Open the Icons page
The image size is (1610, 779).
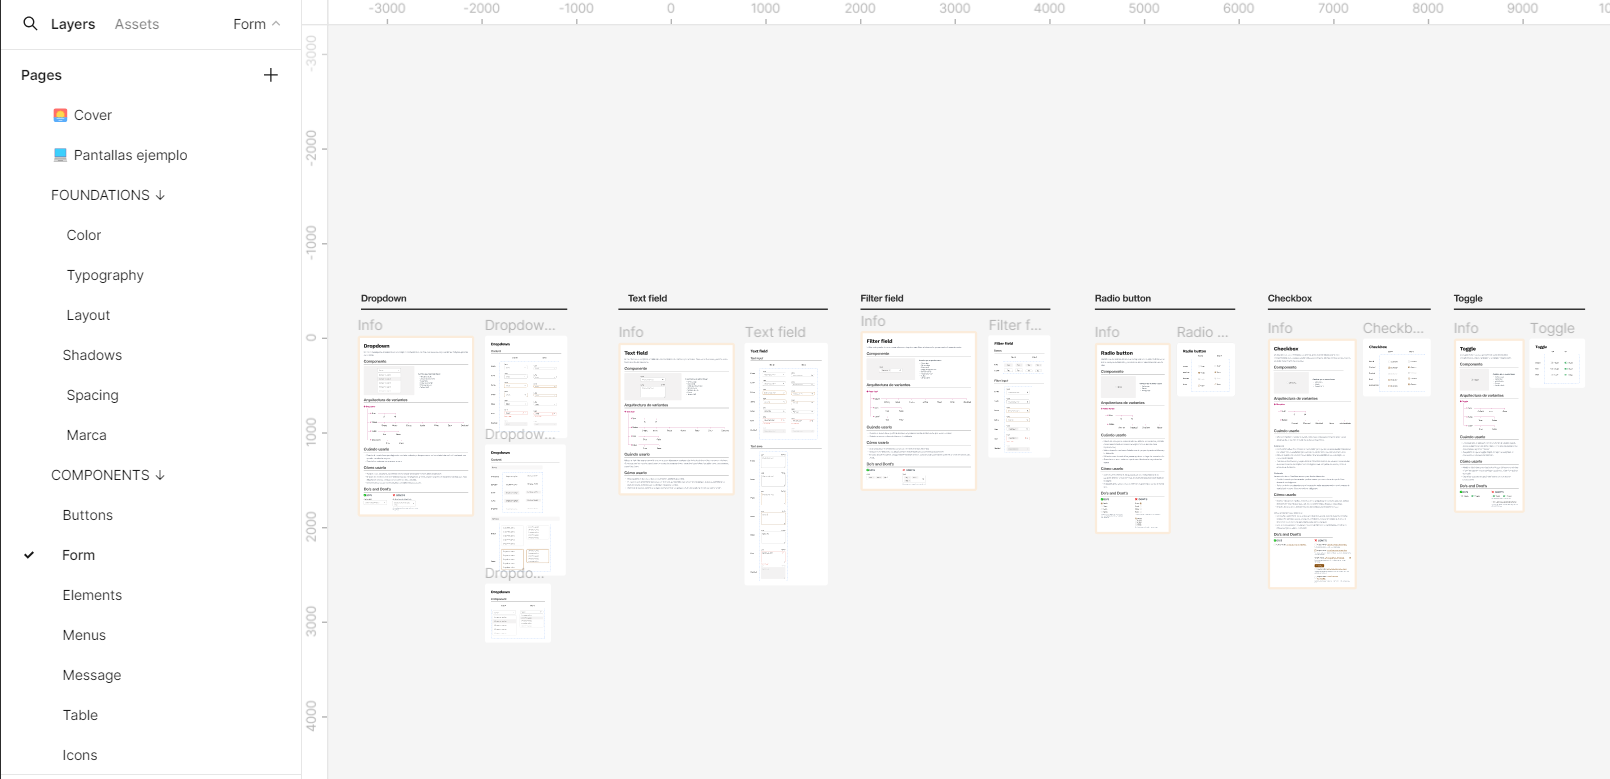pos(80,755)
